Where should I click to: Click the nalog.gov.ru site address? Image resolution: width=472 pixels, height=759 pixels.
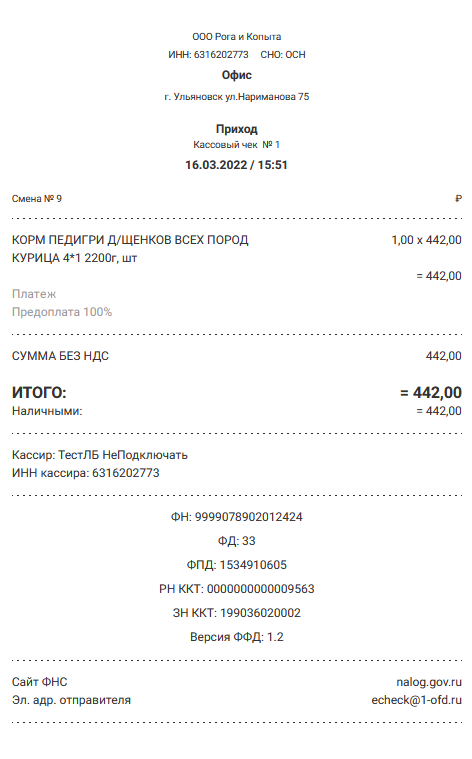(x=428, y=682)
